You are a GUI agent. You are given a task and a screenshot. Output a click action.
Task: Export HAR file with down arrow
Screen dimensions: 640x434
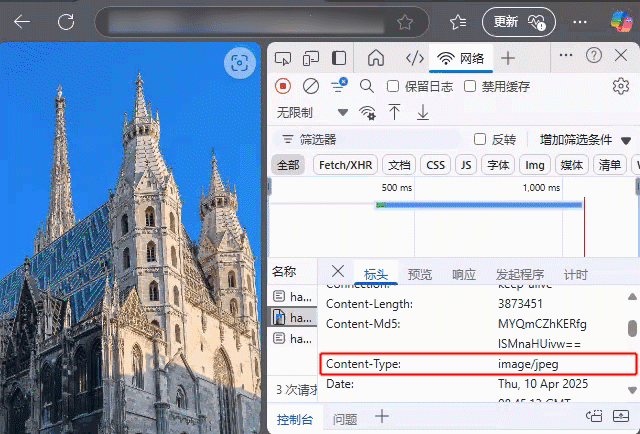click(x=423, y=112)
